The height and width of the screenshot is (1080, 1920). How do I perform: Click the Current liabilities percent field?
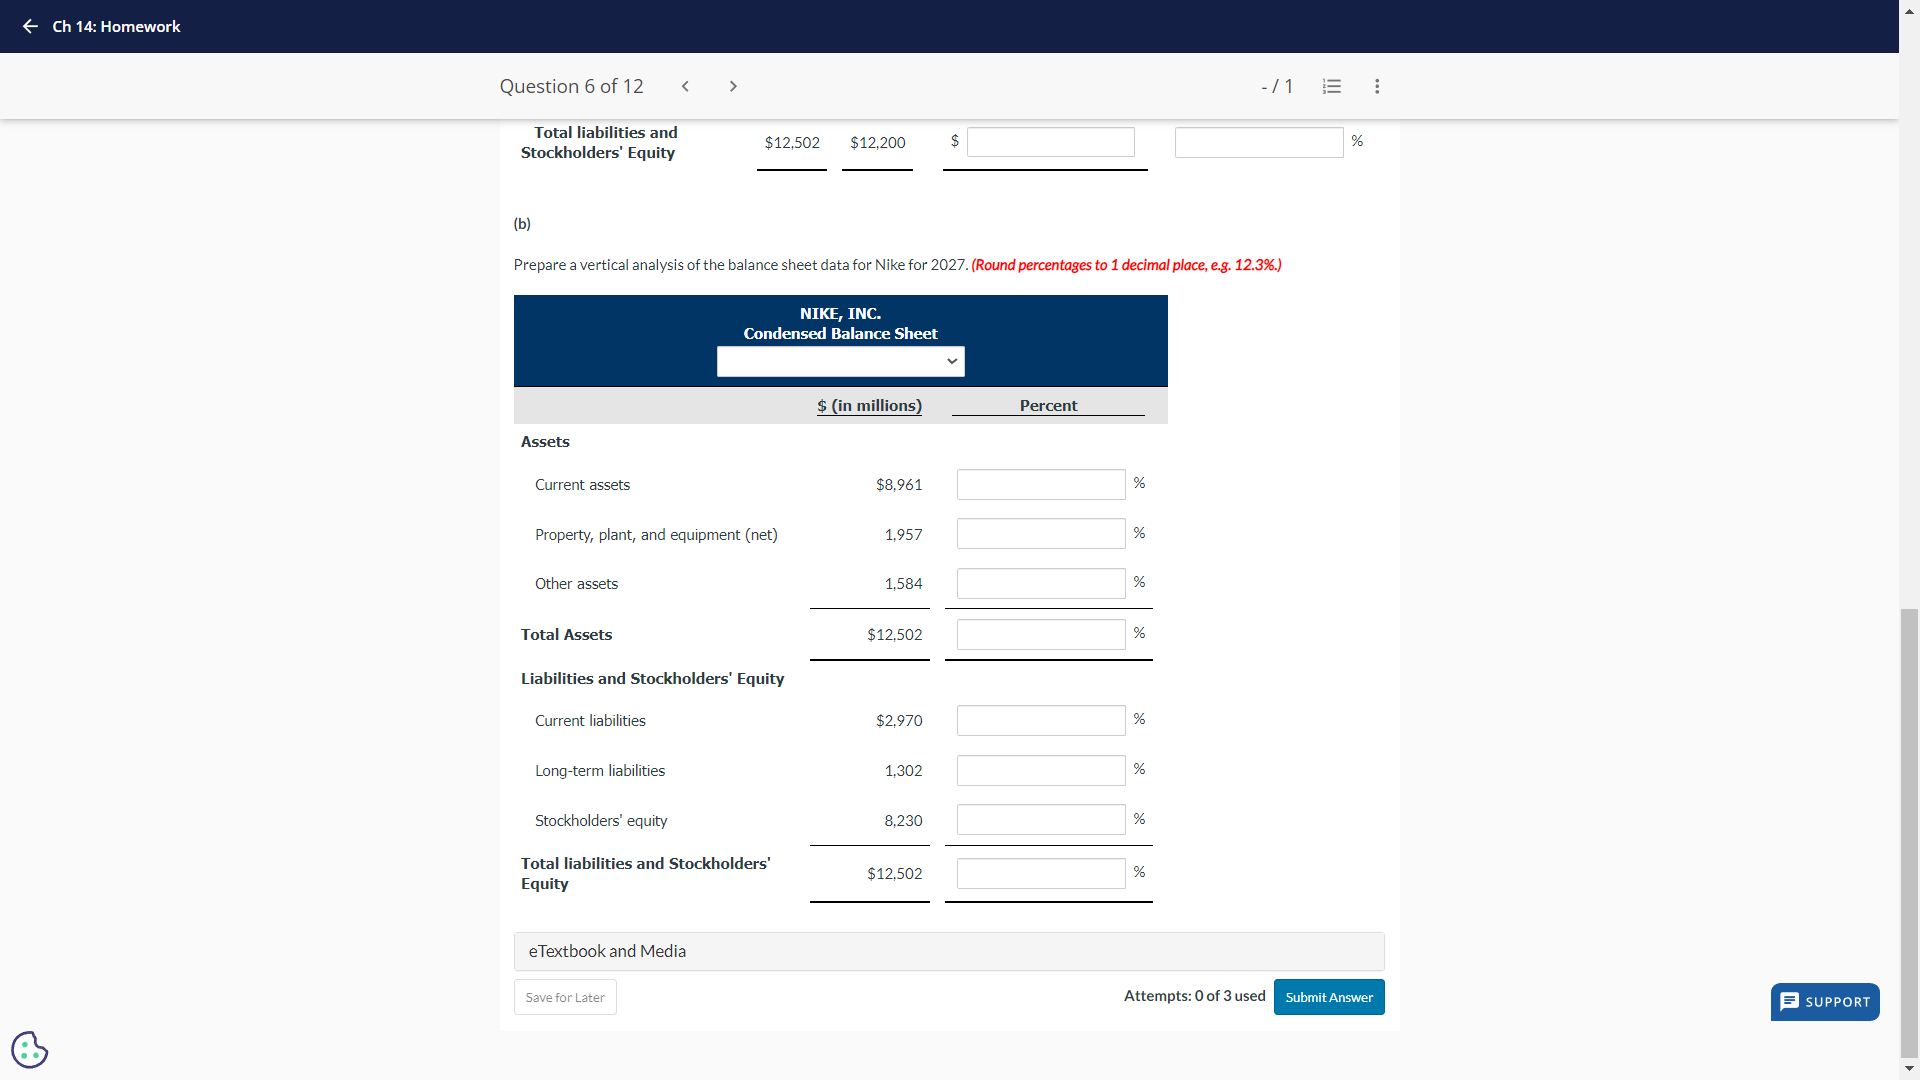pyautogui.click(x=1040, y=720)
